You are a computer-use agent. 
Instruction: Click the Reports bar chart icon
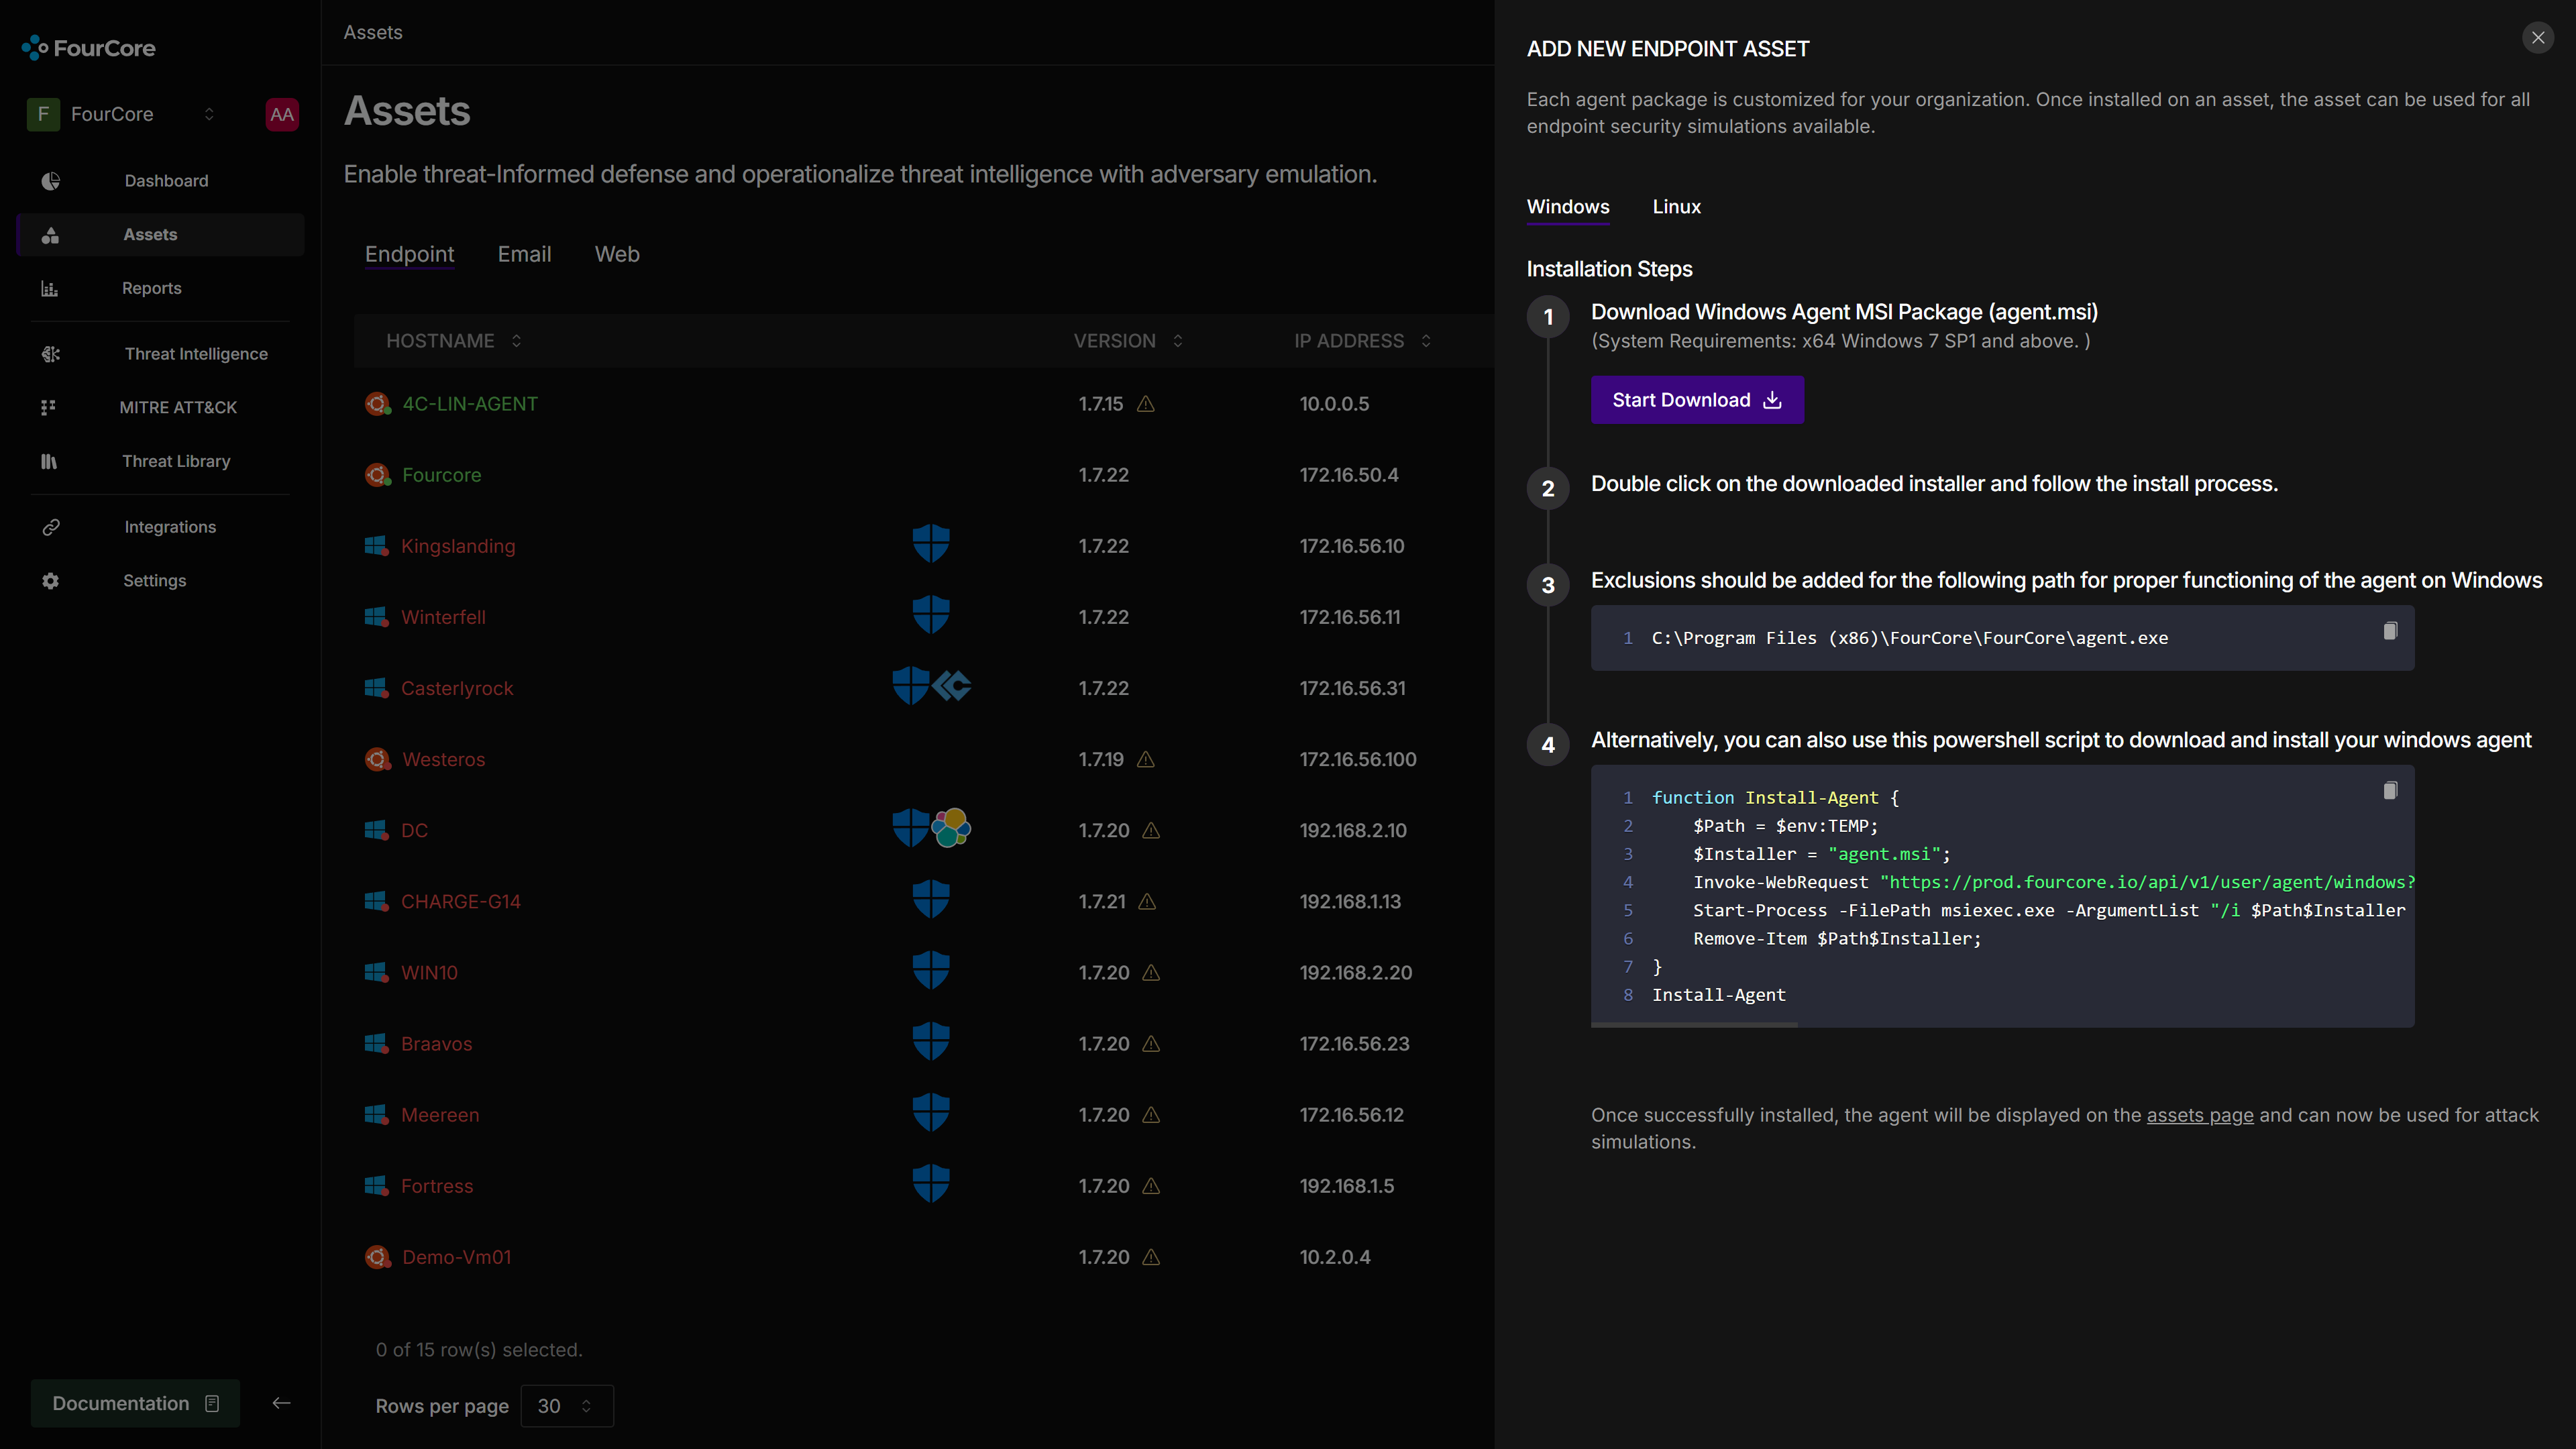coord(50,288)
